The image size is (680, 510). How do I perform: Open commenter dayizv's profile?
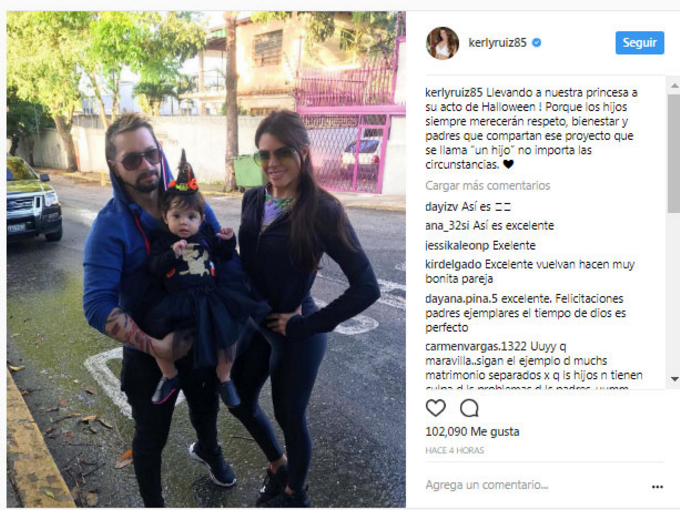tap(441, 207)
